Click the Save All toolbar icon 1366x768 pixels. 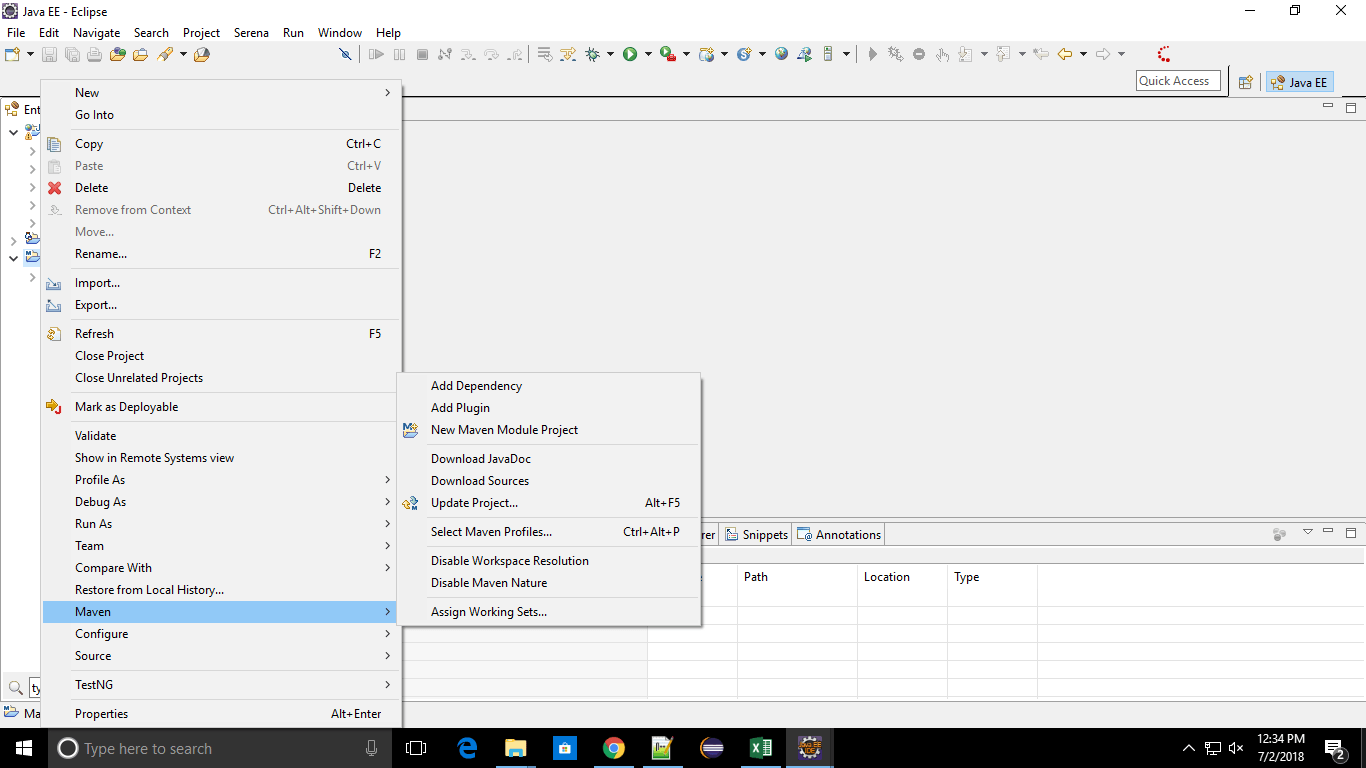click(x=73, y=54)
